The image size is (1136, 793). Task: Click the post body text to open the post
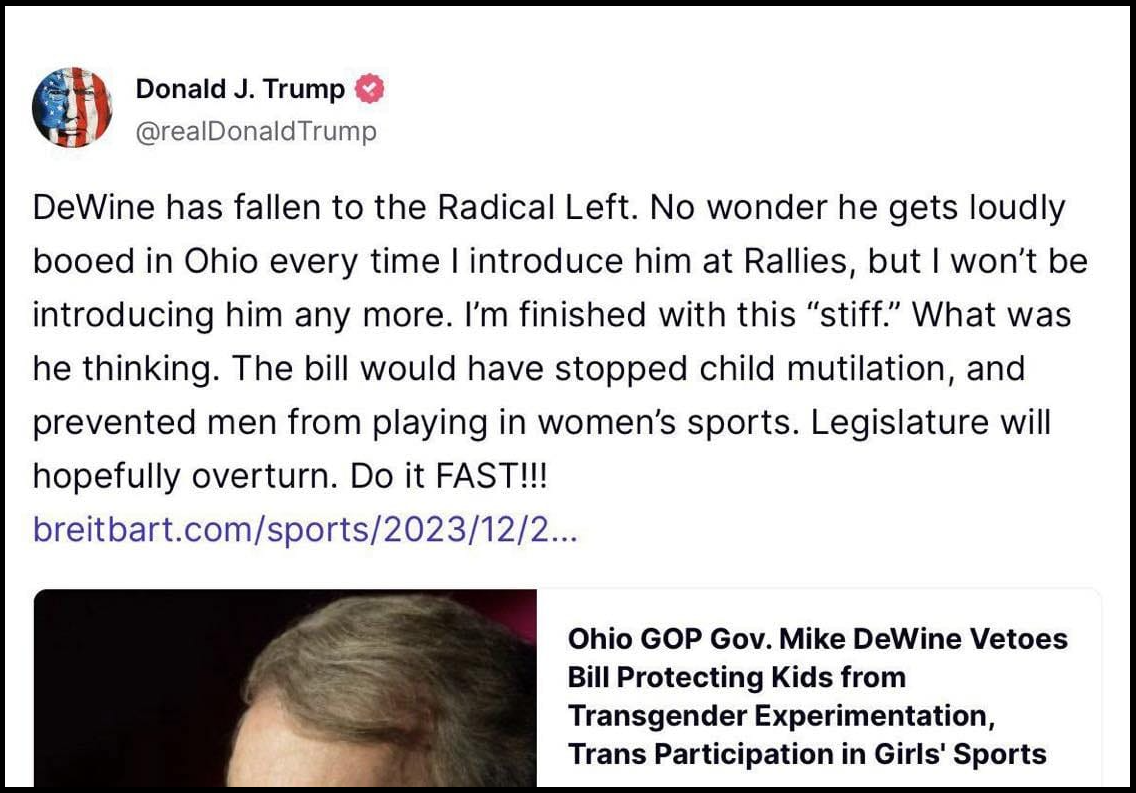click(x=550, y=340)
